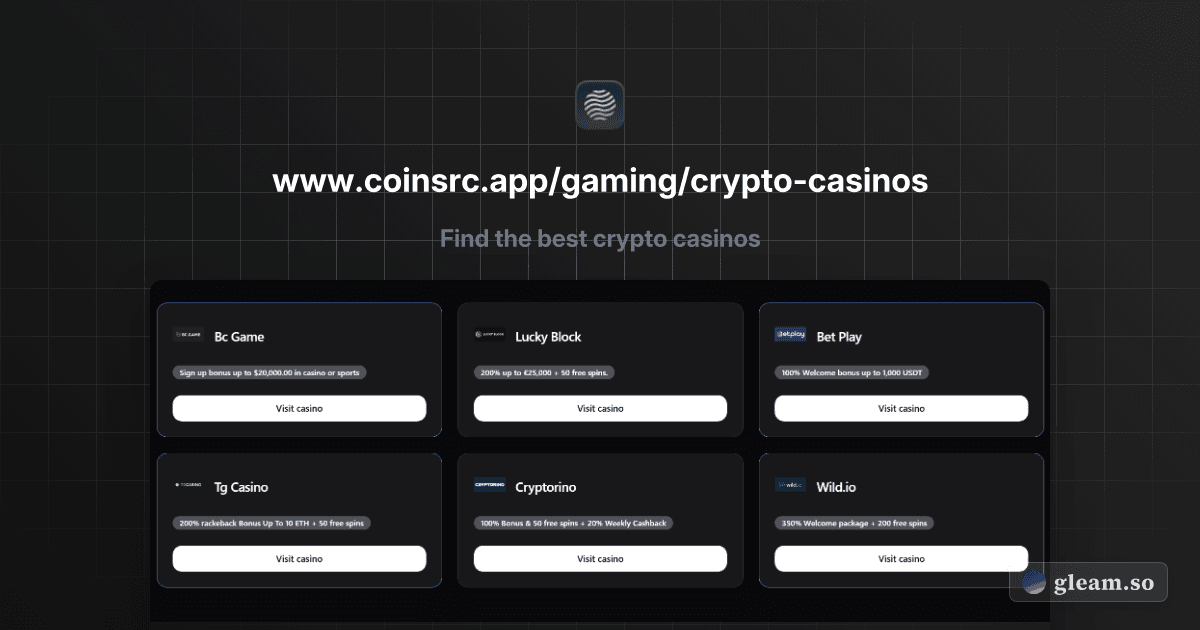Visit casino button for Lucky Block
The height and width of the screenshot is (630, 1200).
[x=600, y=408]
